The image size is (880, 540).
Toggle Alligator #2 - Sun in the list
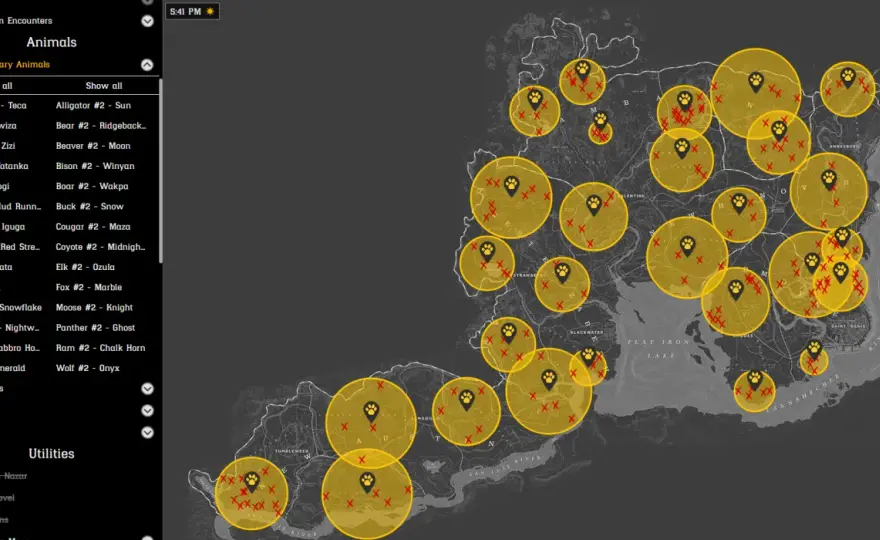pos(93,106)
